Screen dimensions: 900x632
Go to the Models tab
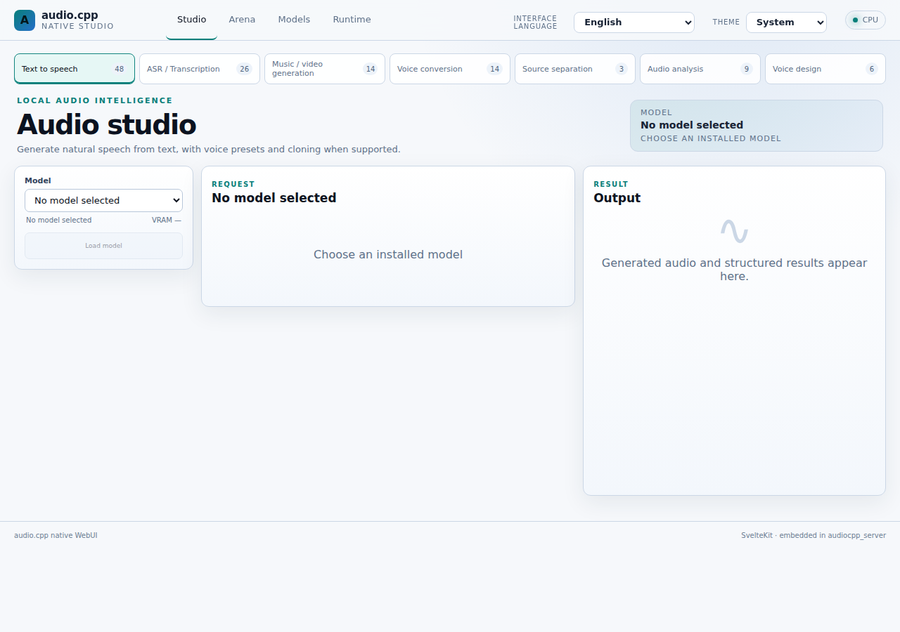click(294, 20)
